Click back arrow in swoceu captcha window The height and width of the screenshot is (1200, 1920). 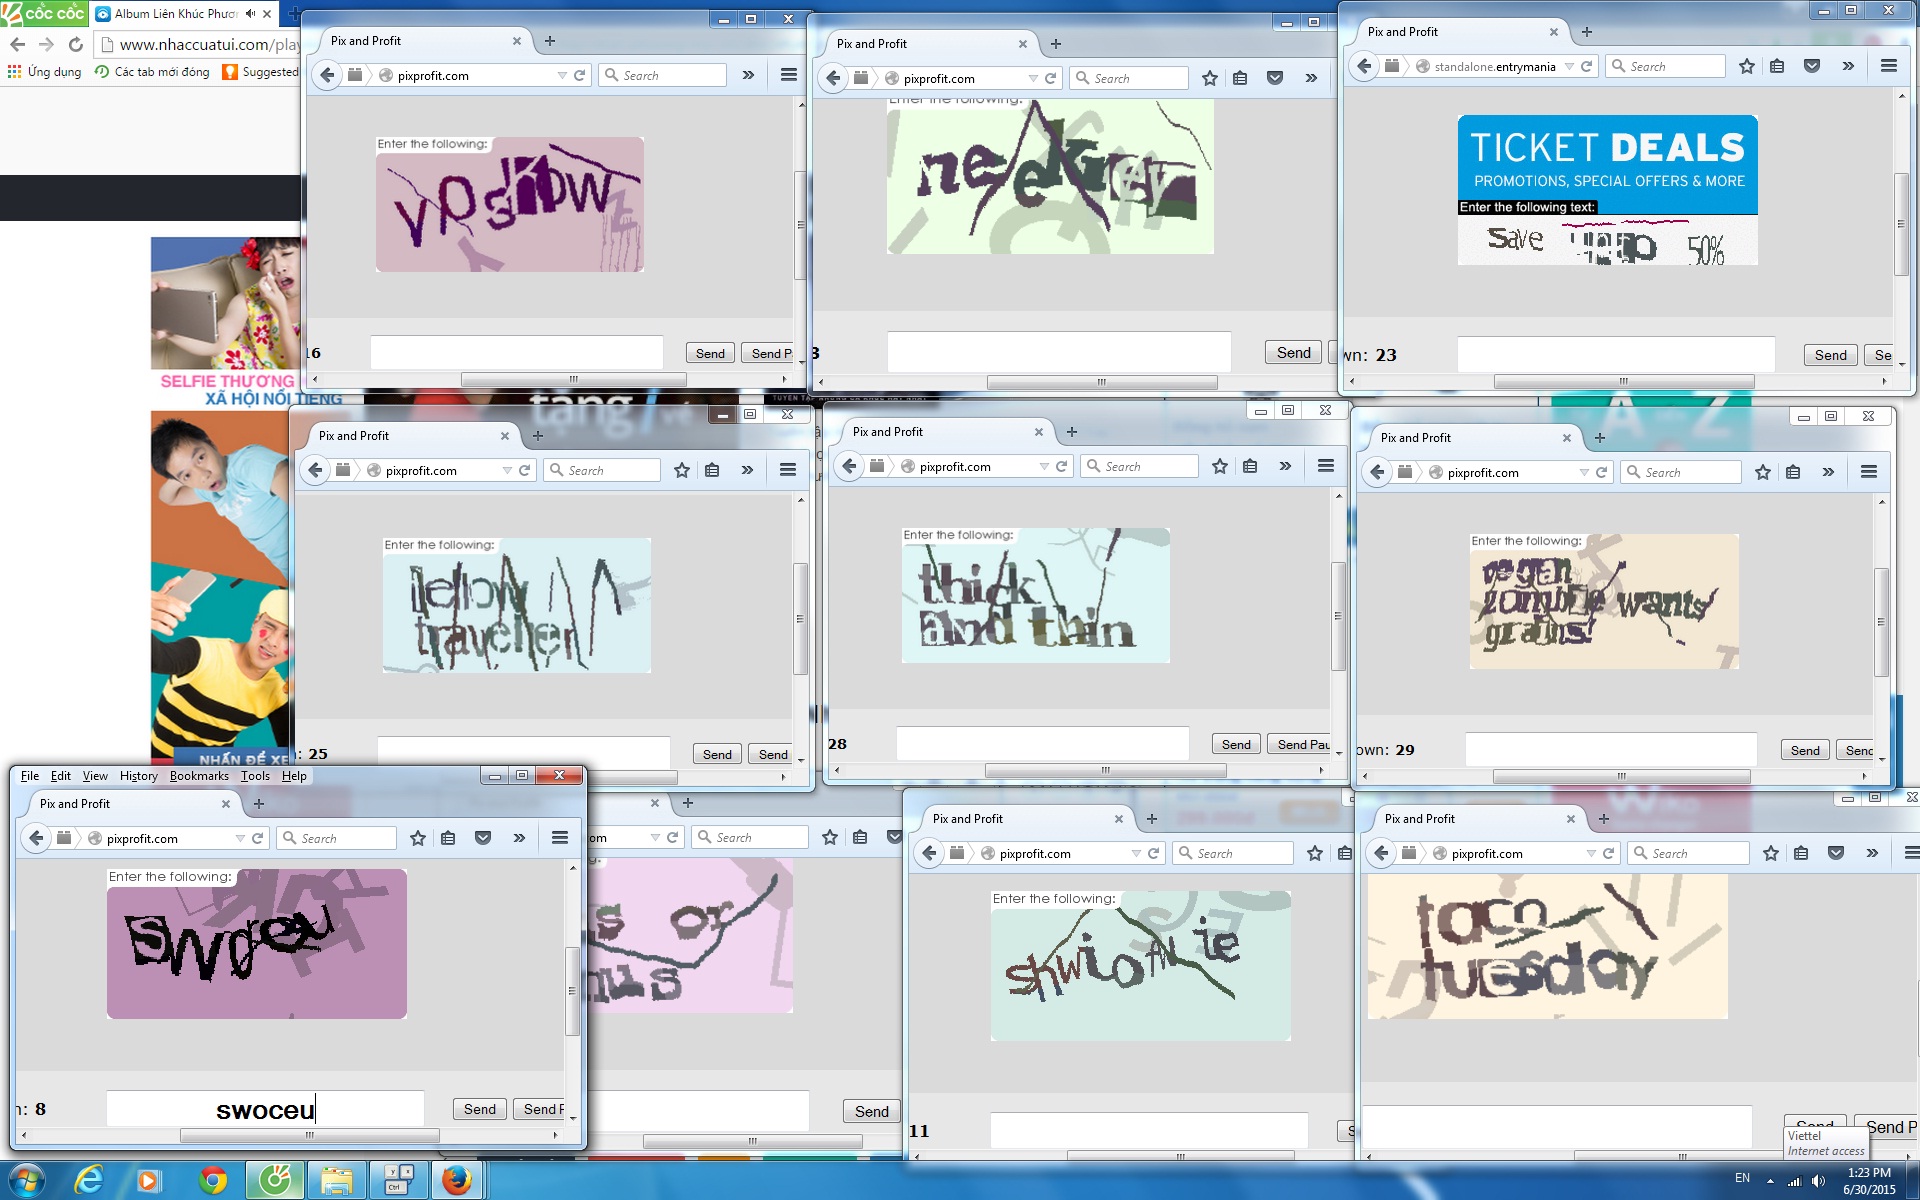tap(37, 838)
